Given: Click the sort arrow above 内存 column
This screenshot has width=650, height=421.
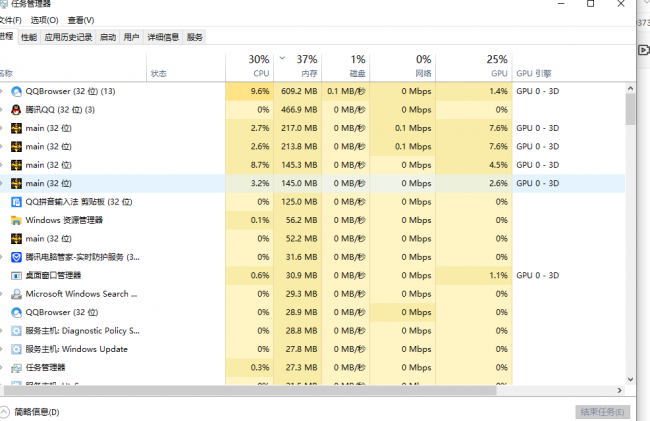Looking at the screenshot, I should click(x=282, y=58).
